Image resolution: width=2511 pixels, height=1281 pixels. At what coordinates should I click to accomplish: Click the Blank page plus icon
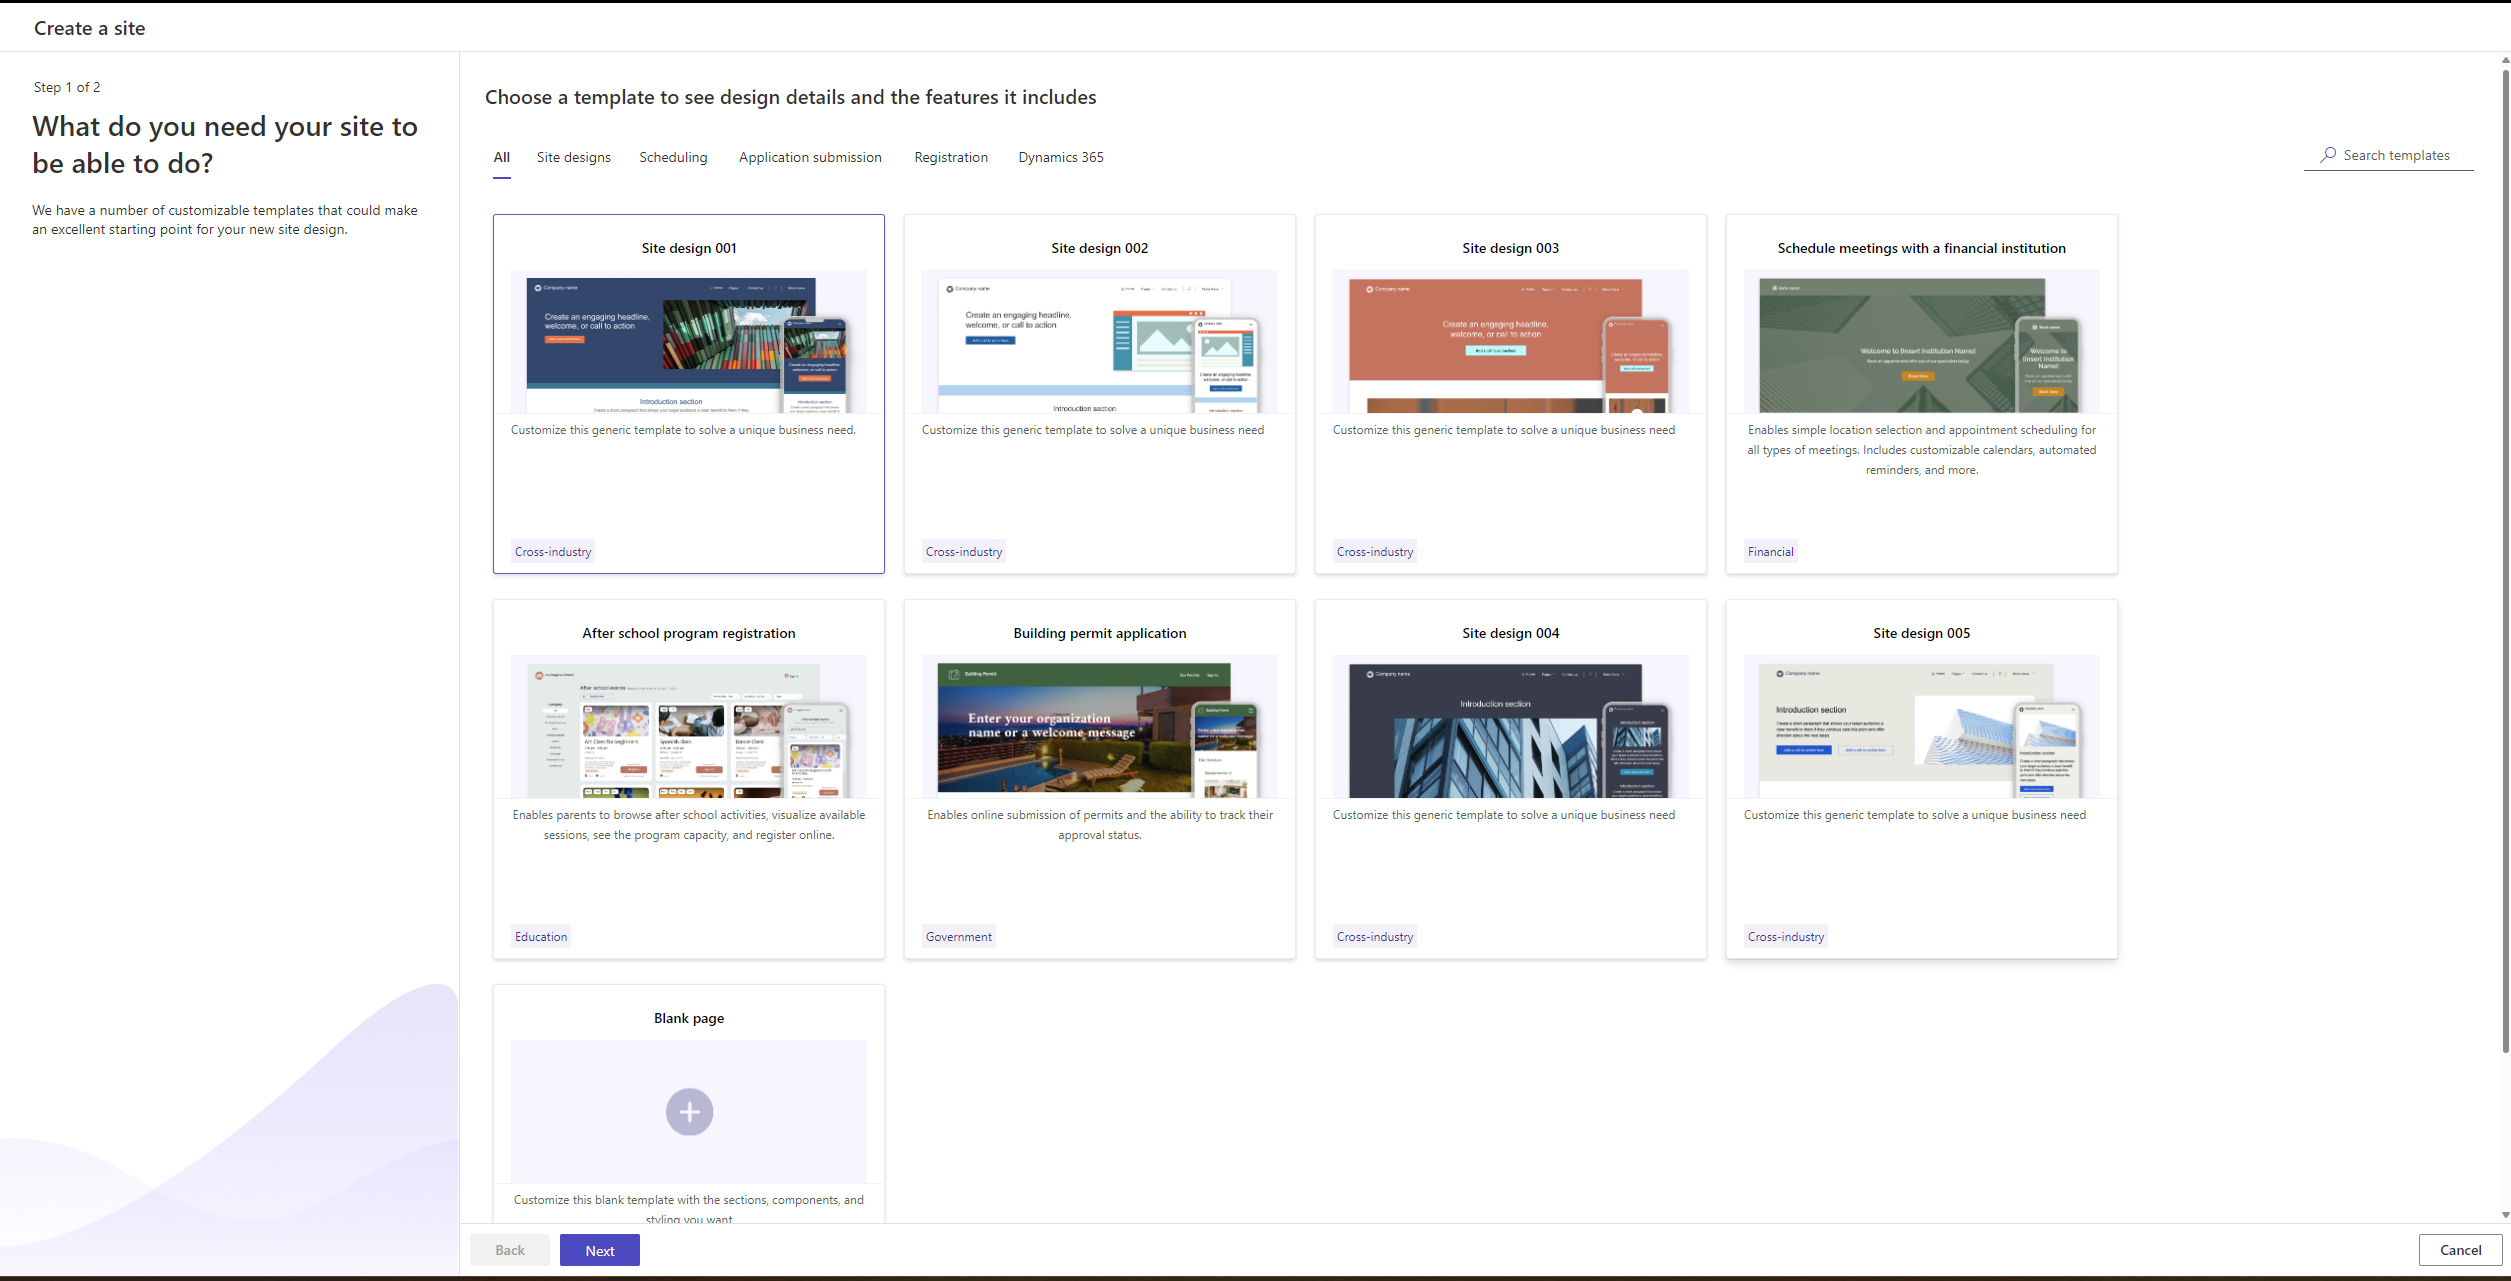pos(688,1111)
